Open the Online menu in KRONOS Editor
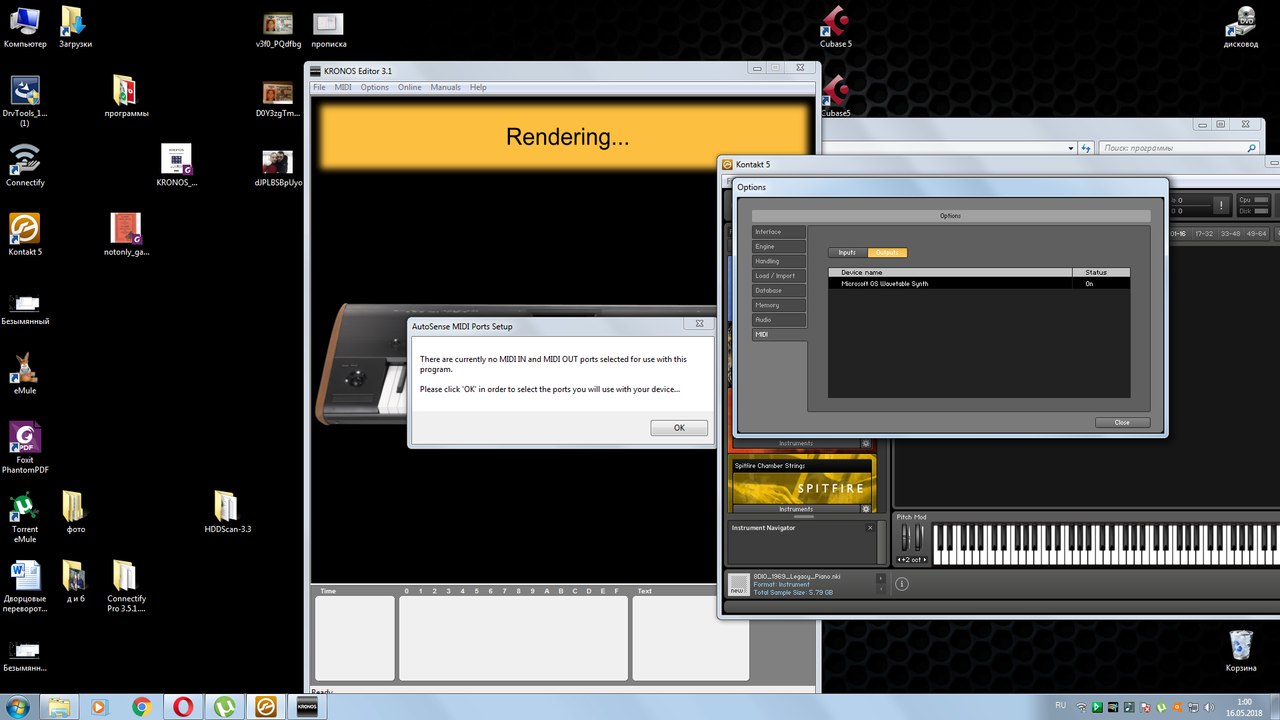 click(x=410, y=88)
